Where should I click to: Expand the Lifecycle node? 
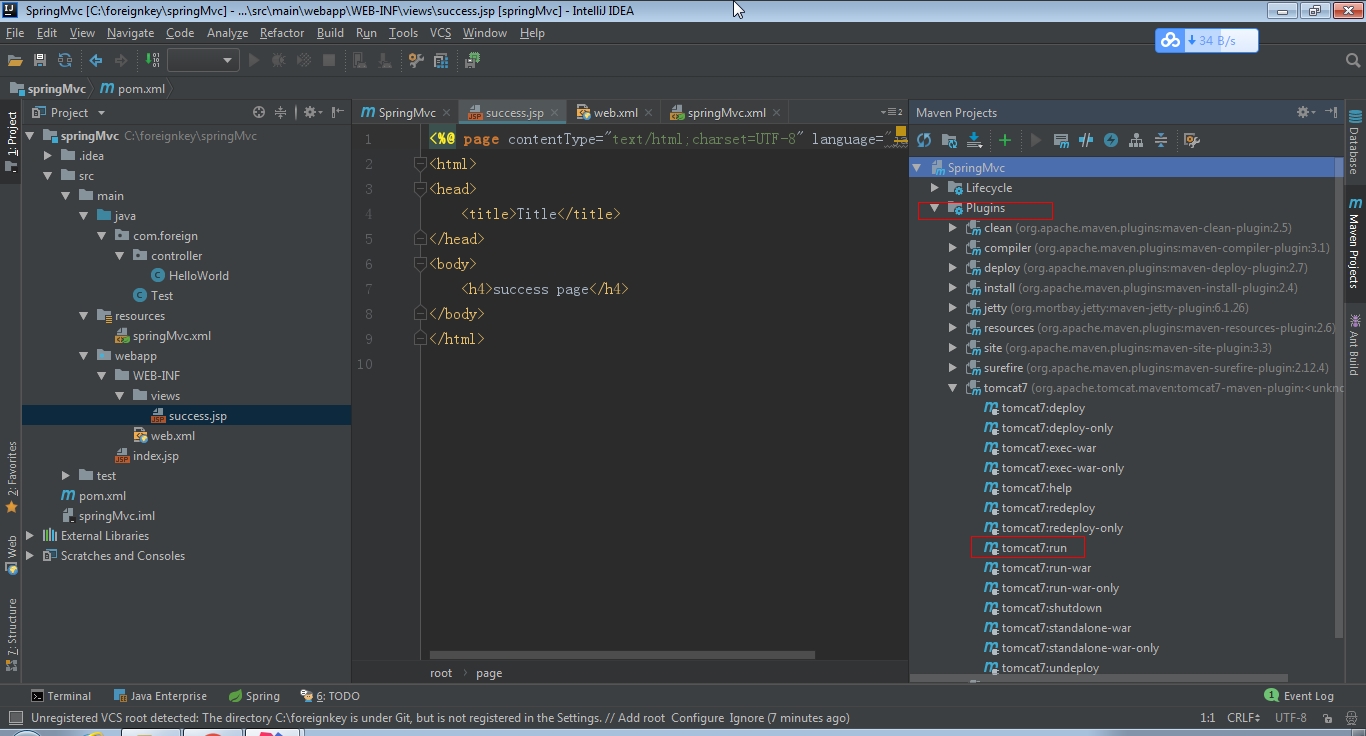point(935,188)
